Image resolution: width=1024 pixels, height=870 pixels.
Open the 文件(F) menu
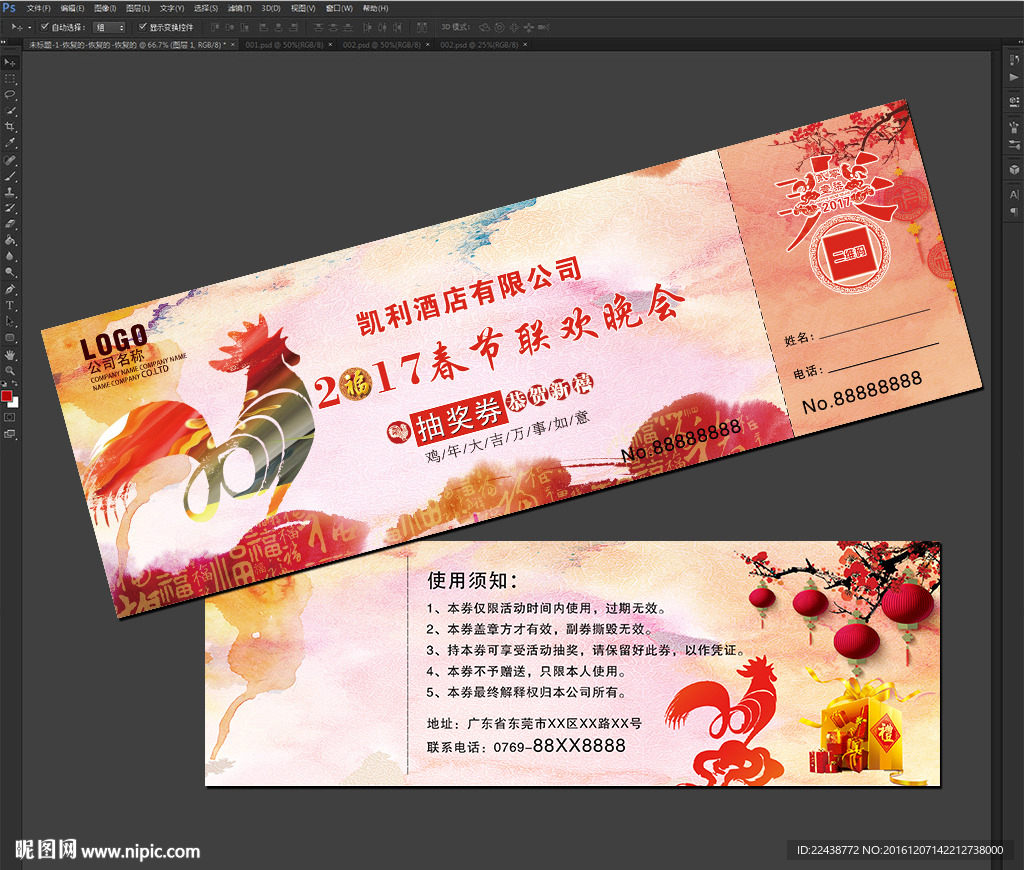tap(39, 8)
